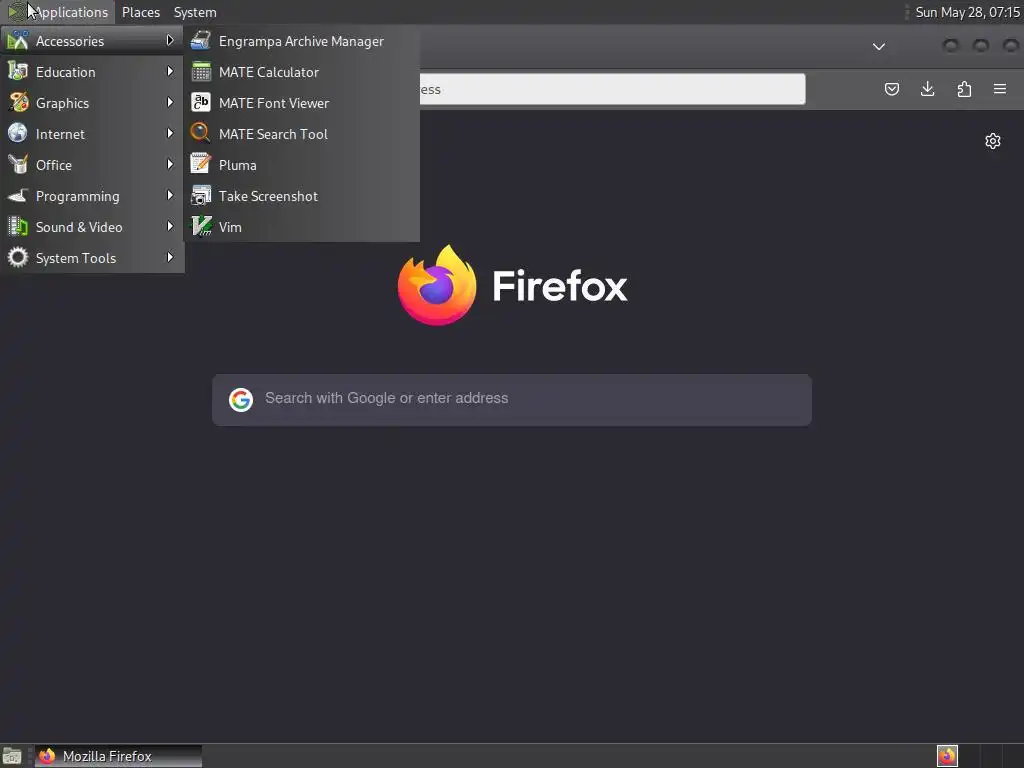The image size is (1024, 768).
Task: Launch Vim from its icon
Action: tap(200, 227)
